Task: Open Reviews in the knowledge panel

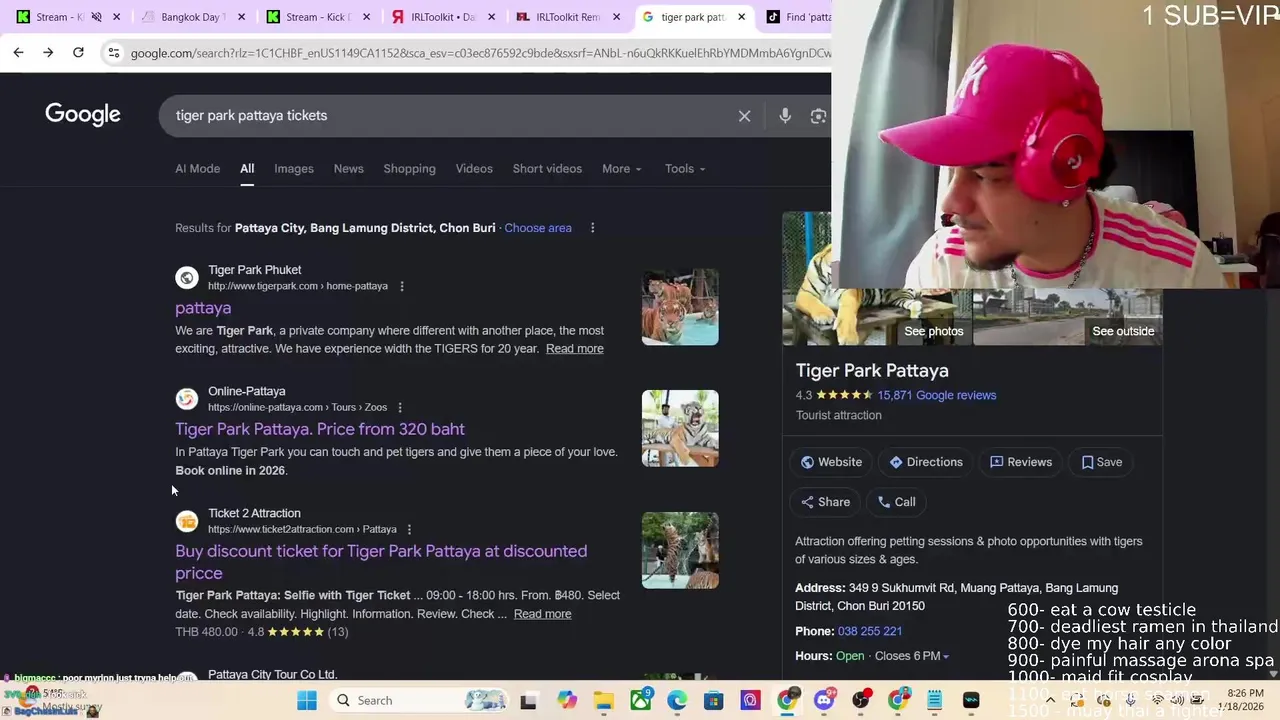Action: (x=1021, y=462)
